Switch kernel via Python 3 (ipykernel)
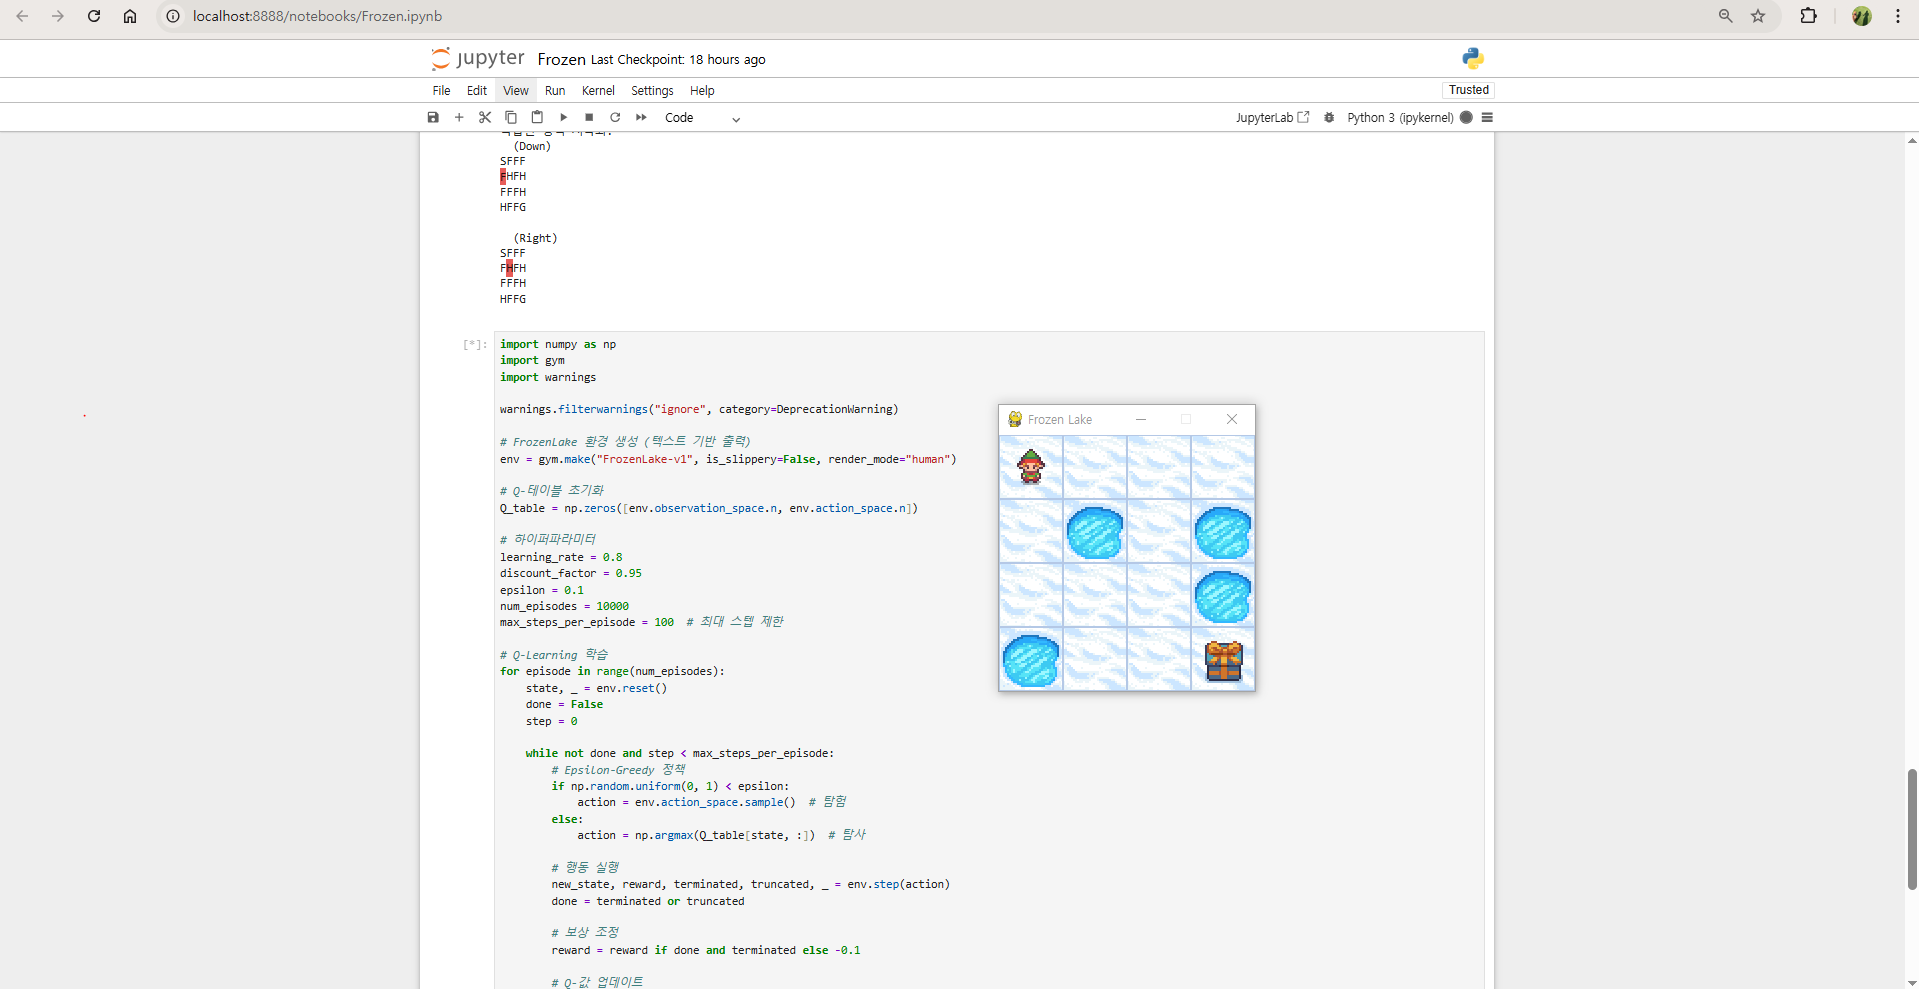 (1400, 117)
